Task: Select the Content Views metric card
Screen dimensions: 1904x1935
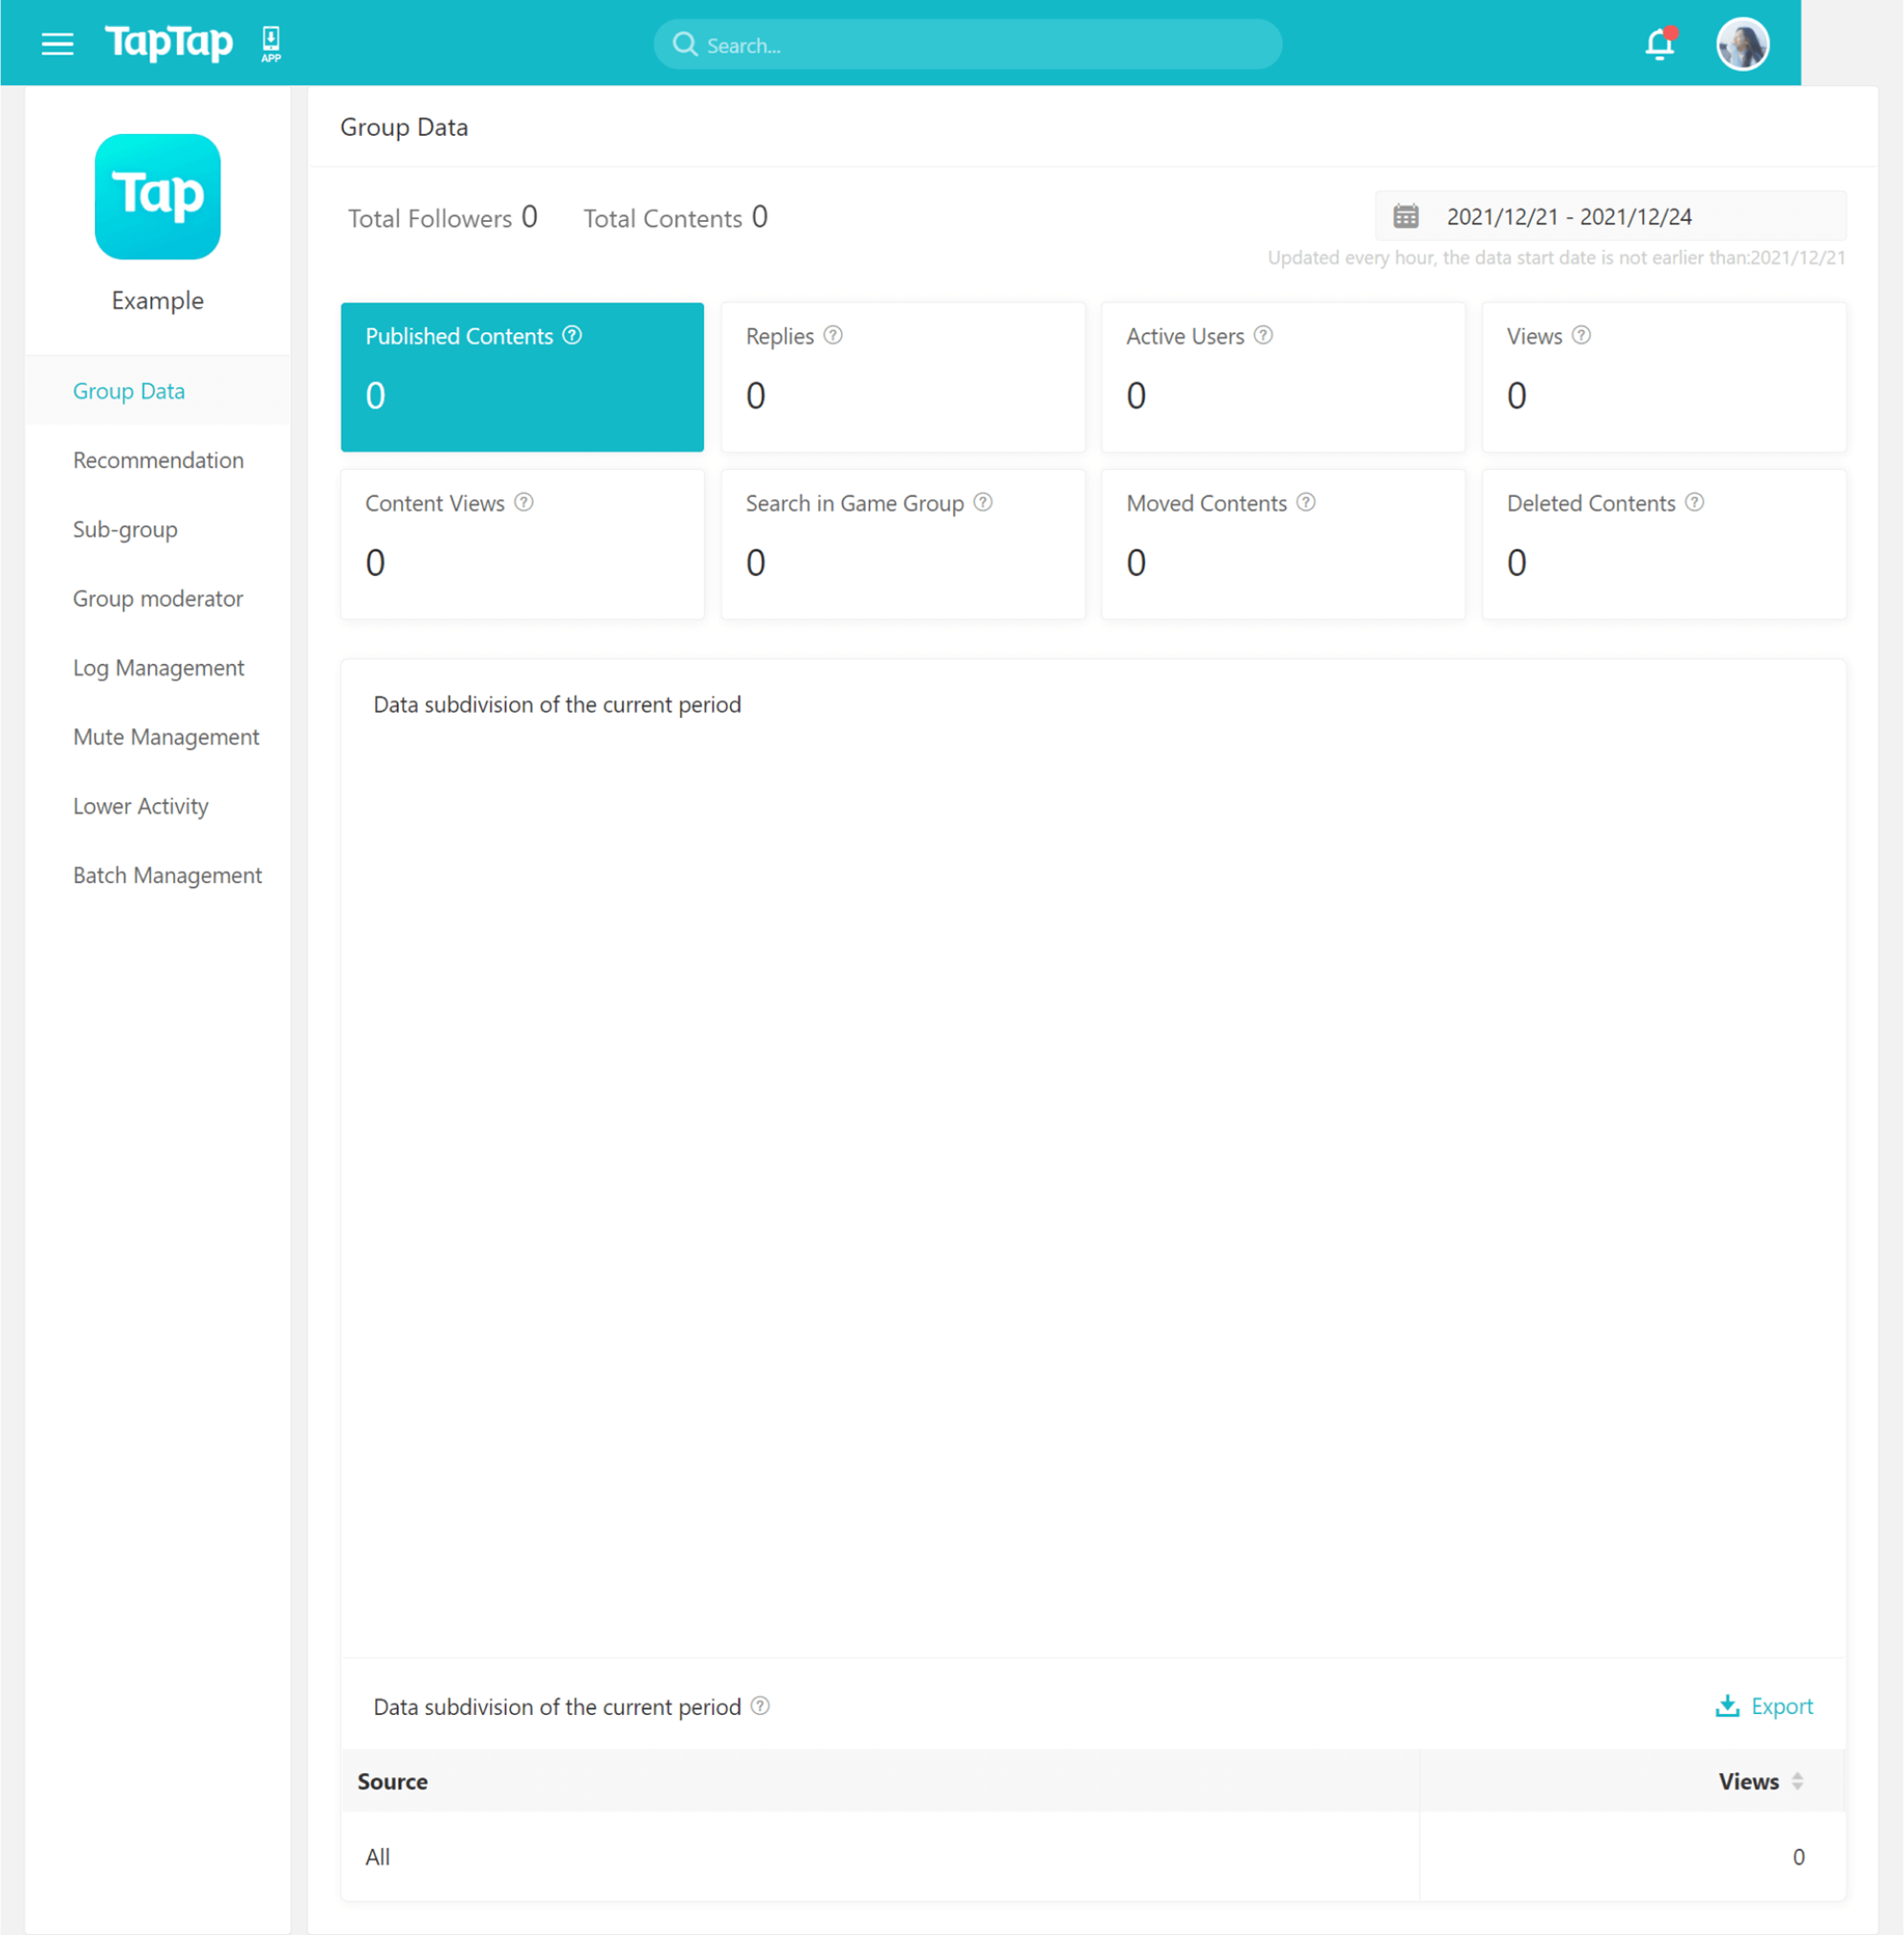Action: click(x=522, y=544)
